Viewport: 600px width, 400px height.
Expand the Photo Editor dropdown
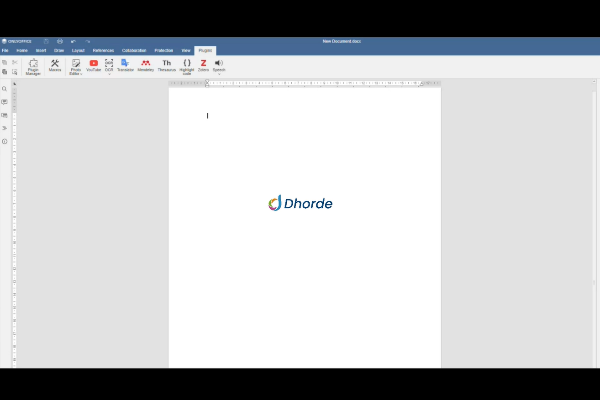pos(76,74)
